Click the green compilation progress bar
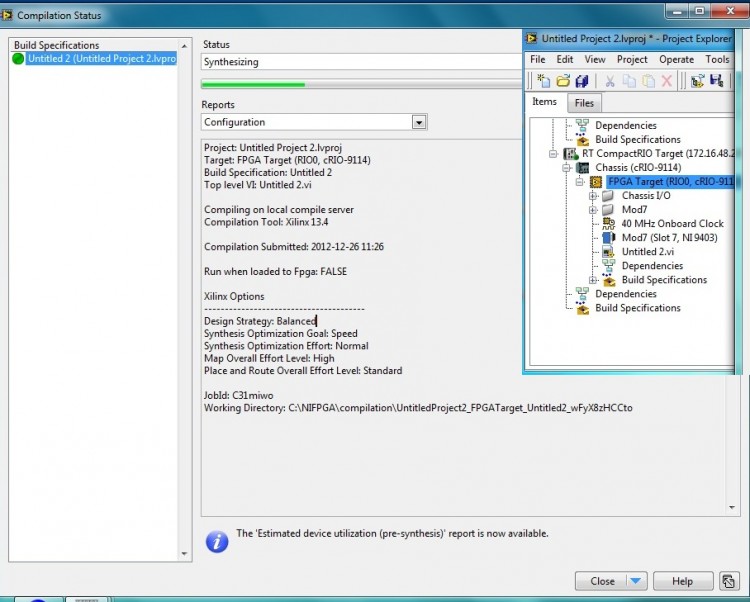The width and height of the screenshot is (750, 602). click(x=254, y=85)
